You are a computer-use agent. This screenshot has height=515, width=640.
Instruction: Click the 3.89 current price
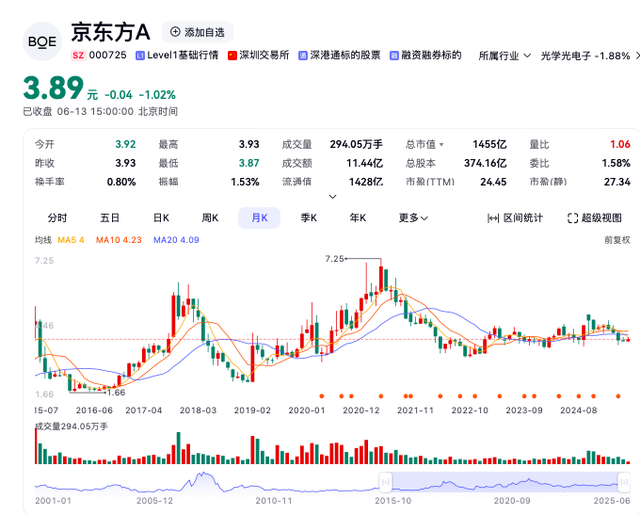(x=53, y=88)
